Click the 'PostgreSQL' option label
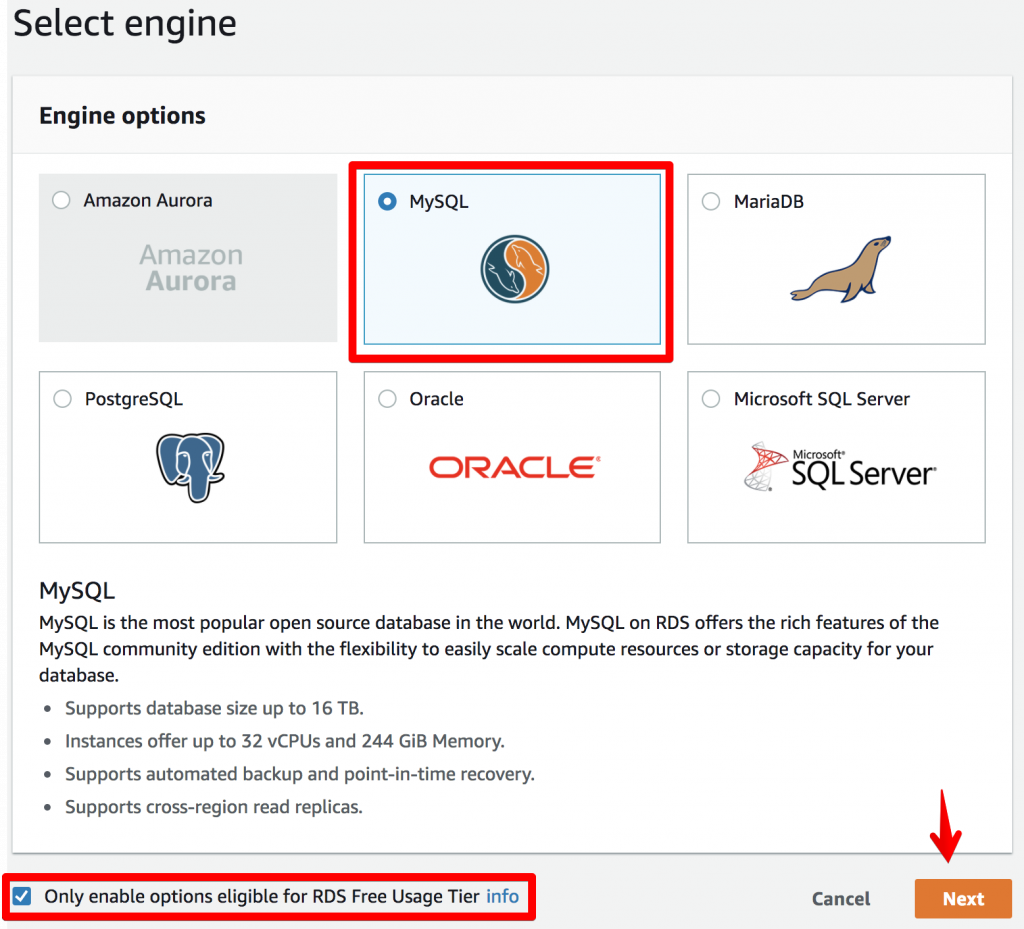 [134, 398]
